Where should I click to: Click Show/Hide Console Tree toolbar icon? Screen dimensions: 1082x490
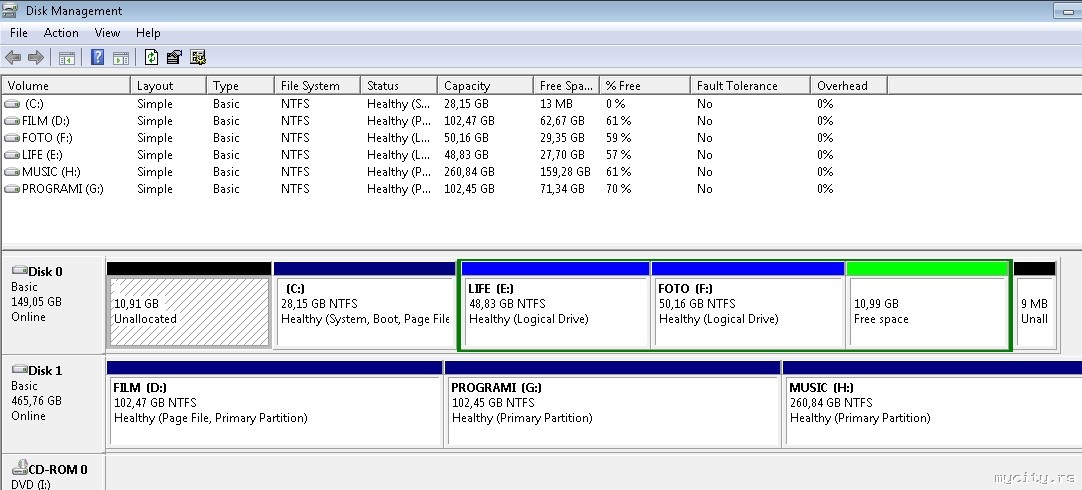67,57
